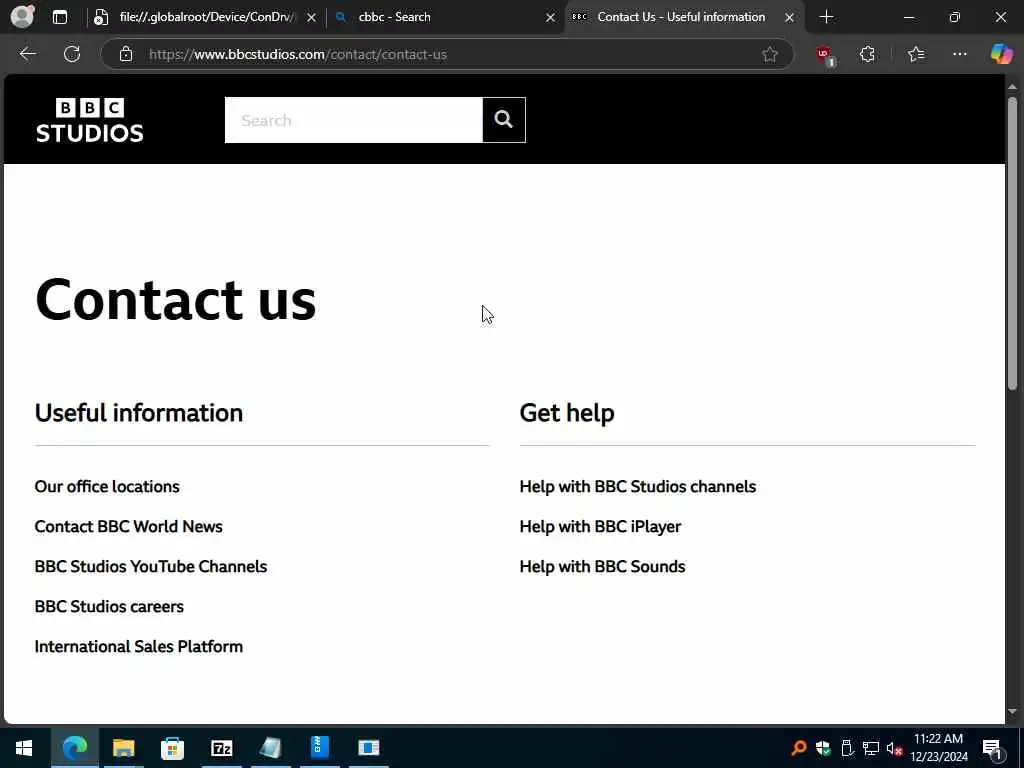The height and width of the screenshot is (768, 1024).
Task: Open the Contact BBC World News link
Action: tap(129, 526)
